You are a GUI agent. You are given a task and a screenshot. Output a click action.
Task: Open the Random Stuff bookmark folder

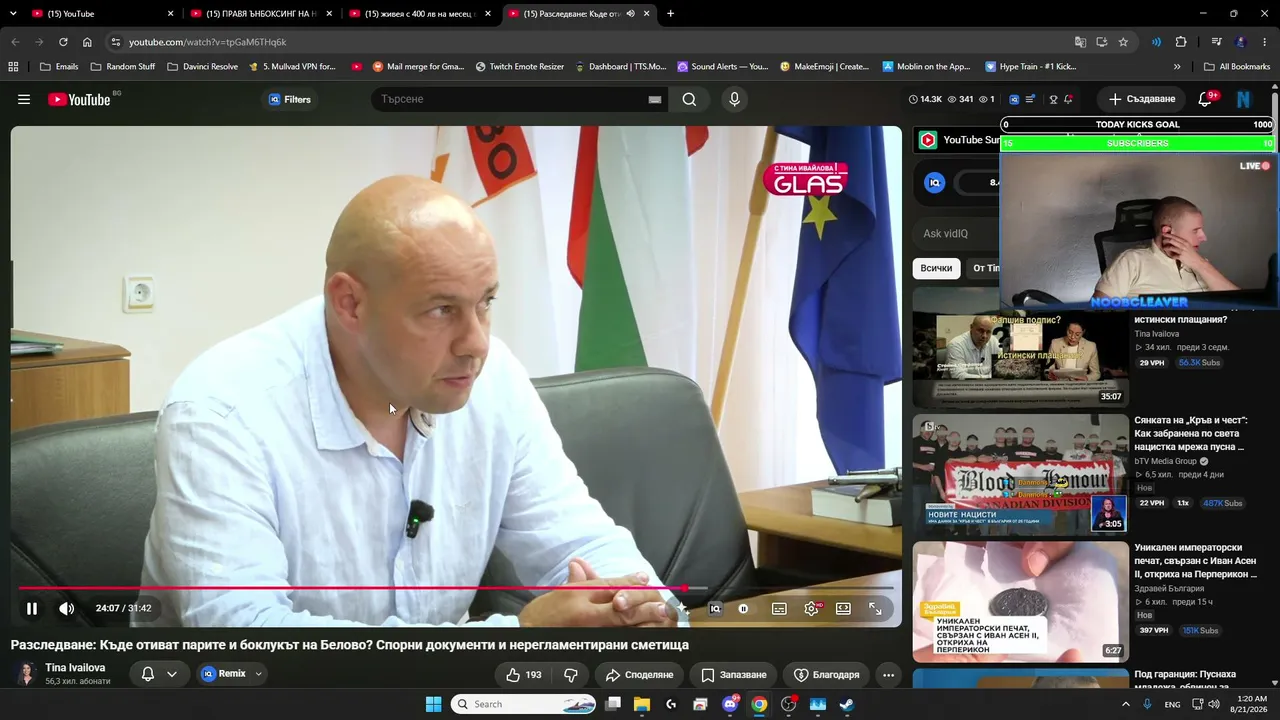[123, 67]
